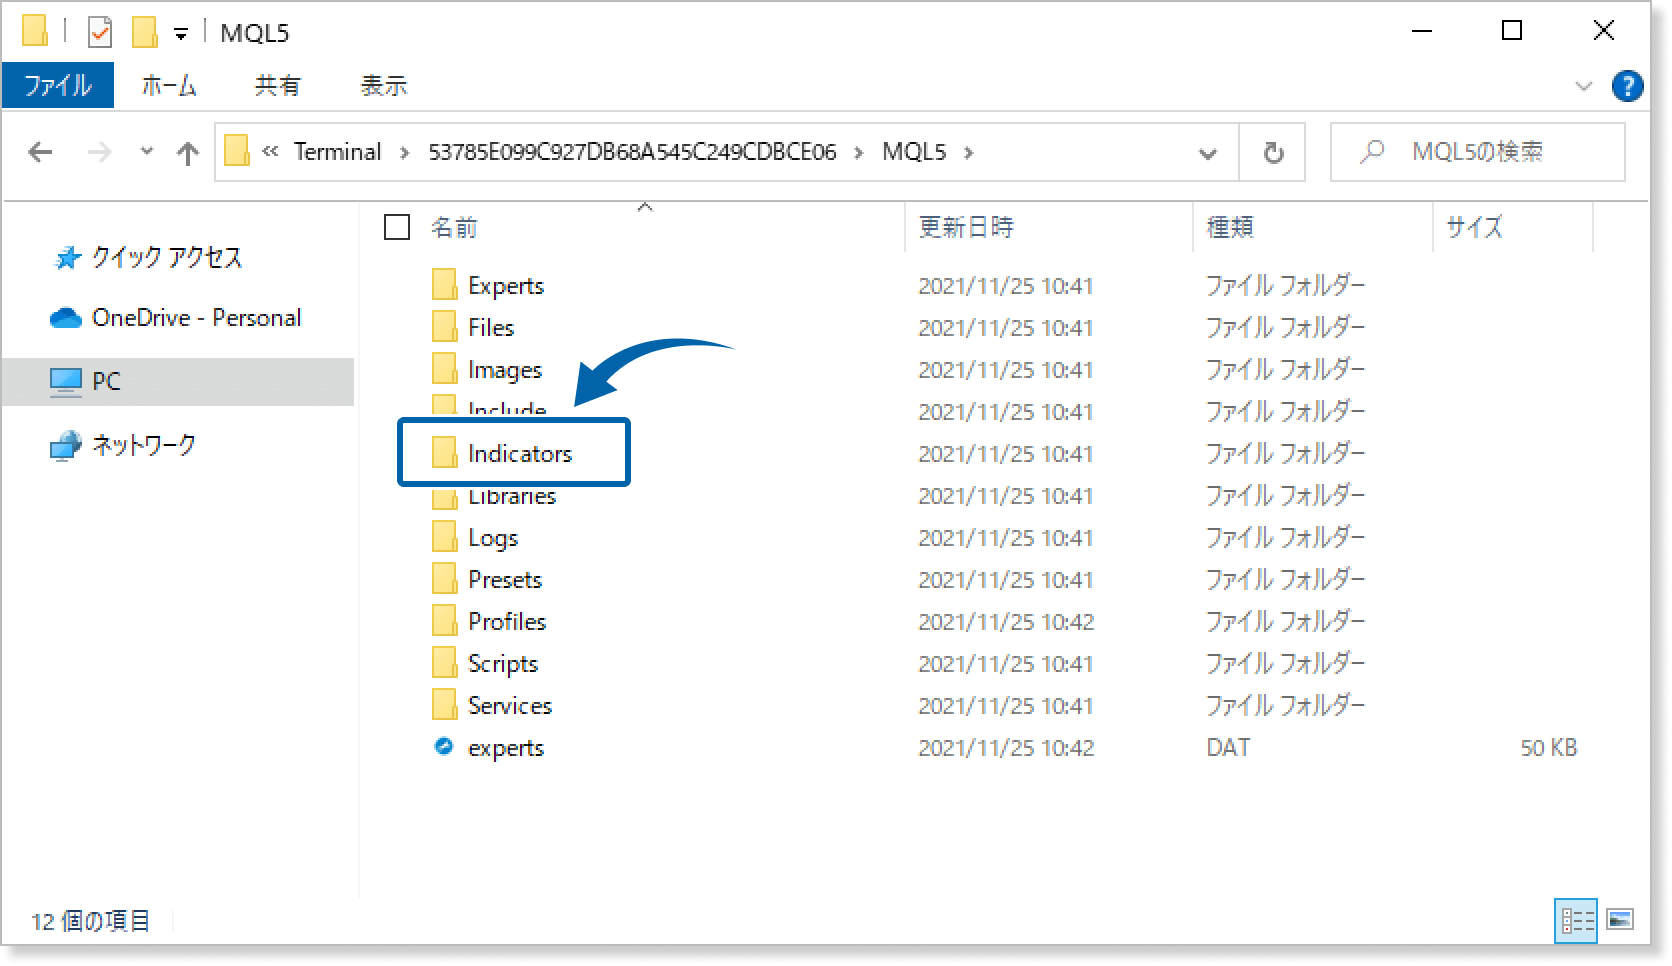Viewport: 1672px width, 966px height.
Task: Customize Quick Access Toolbar dropdown arrow
Action: [181, 35]
